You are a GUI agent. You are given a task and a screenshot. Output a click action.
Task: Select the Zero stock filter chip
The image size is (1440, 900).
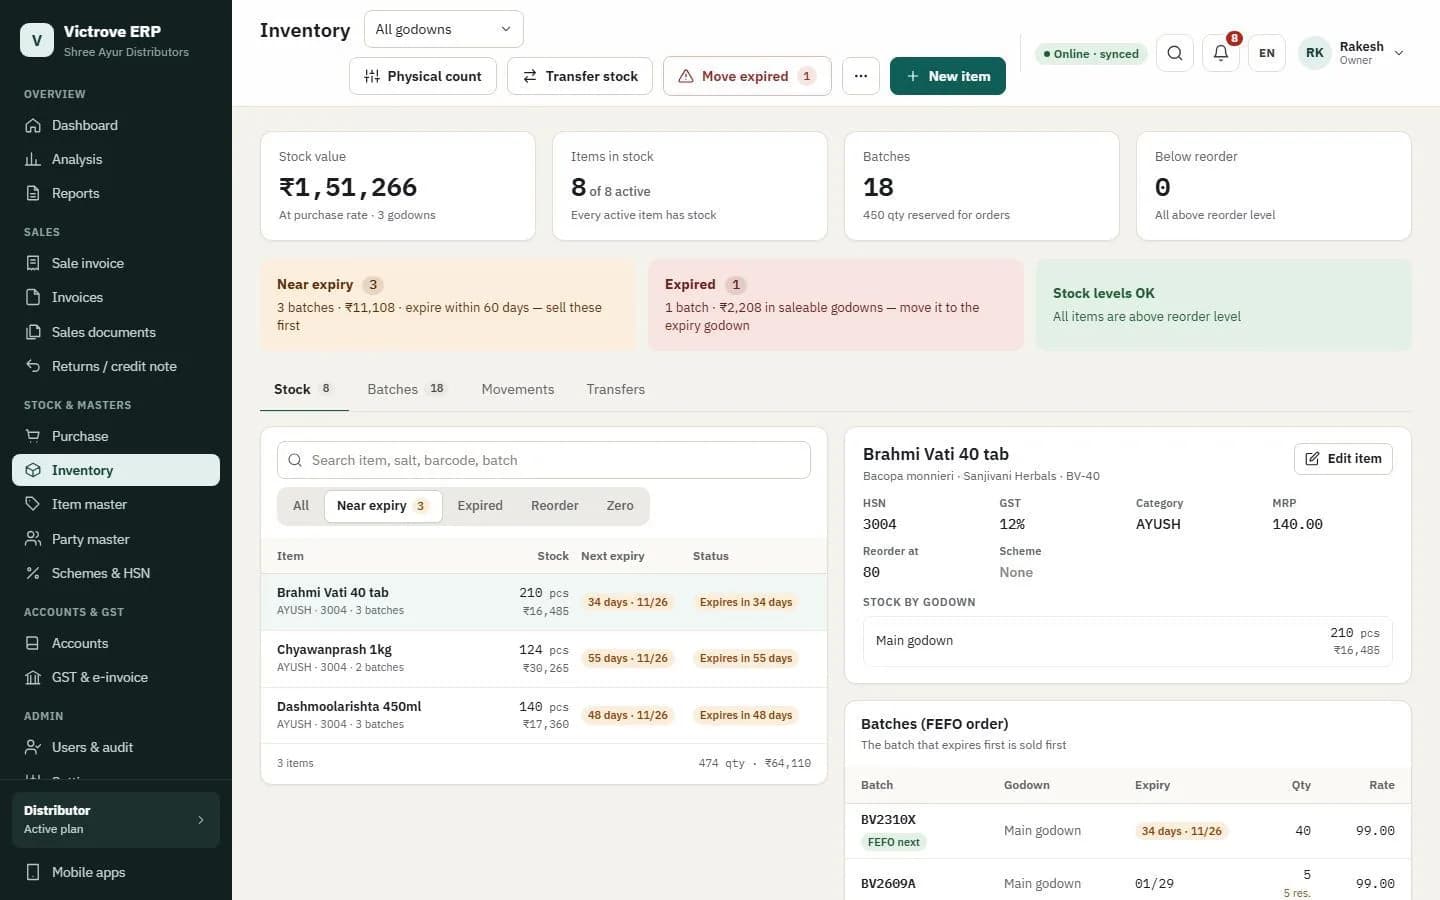click(620, 506)
